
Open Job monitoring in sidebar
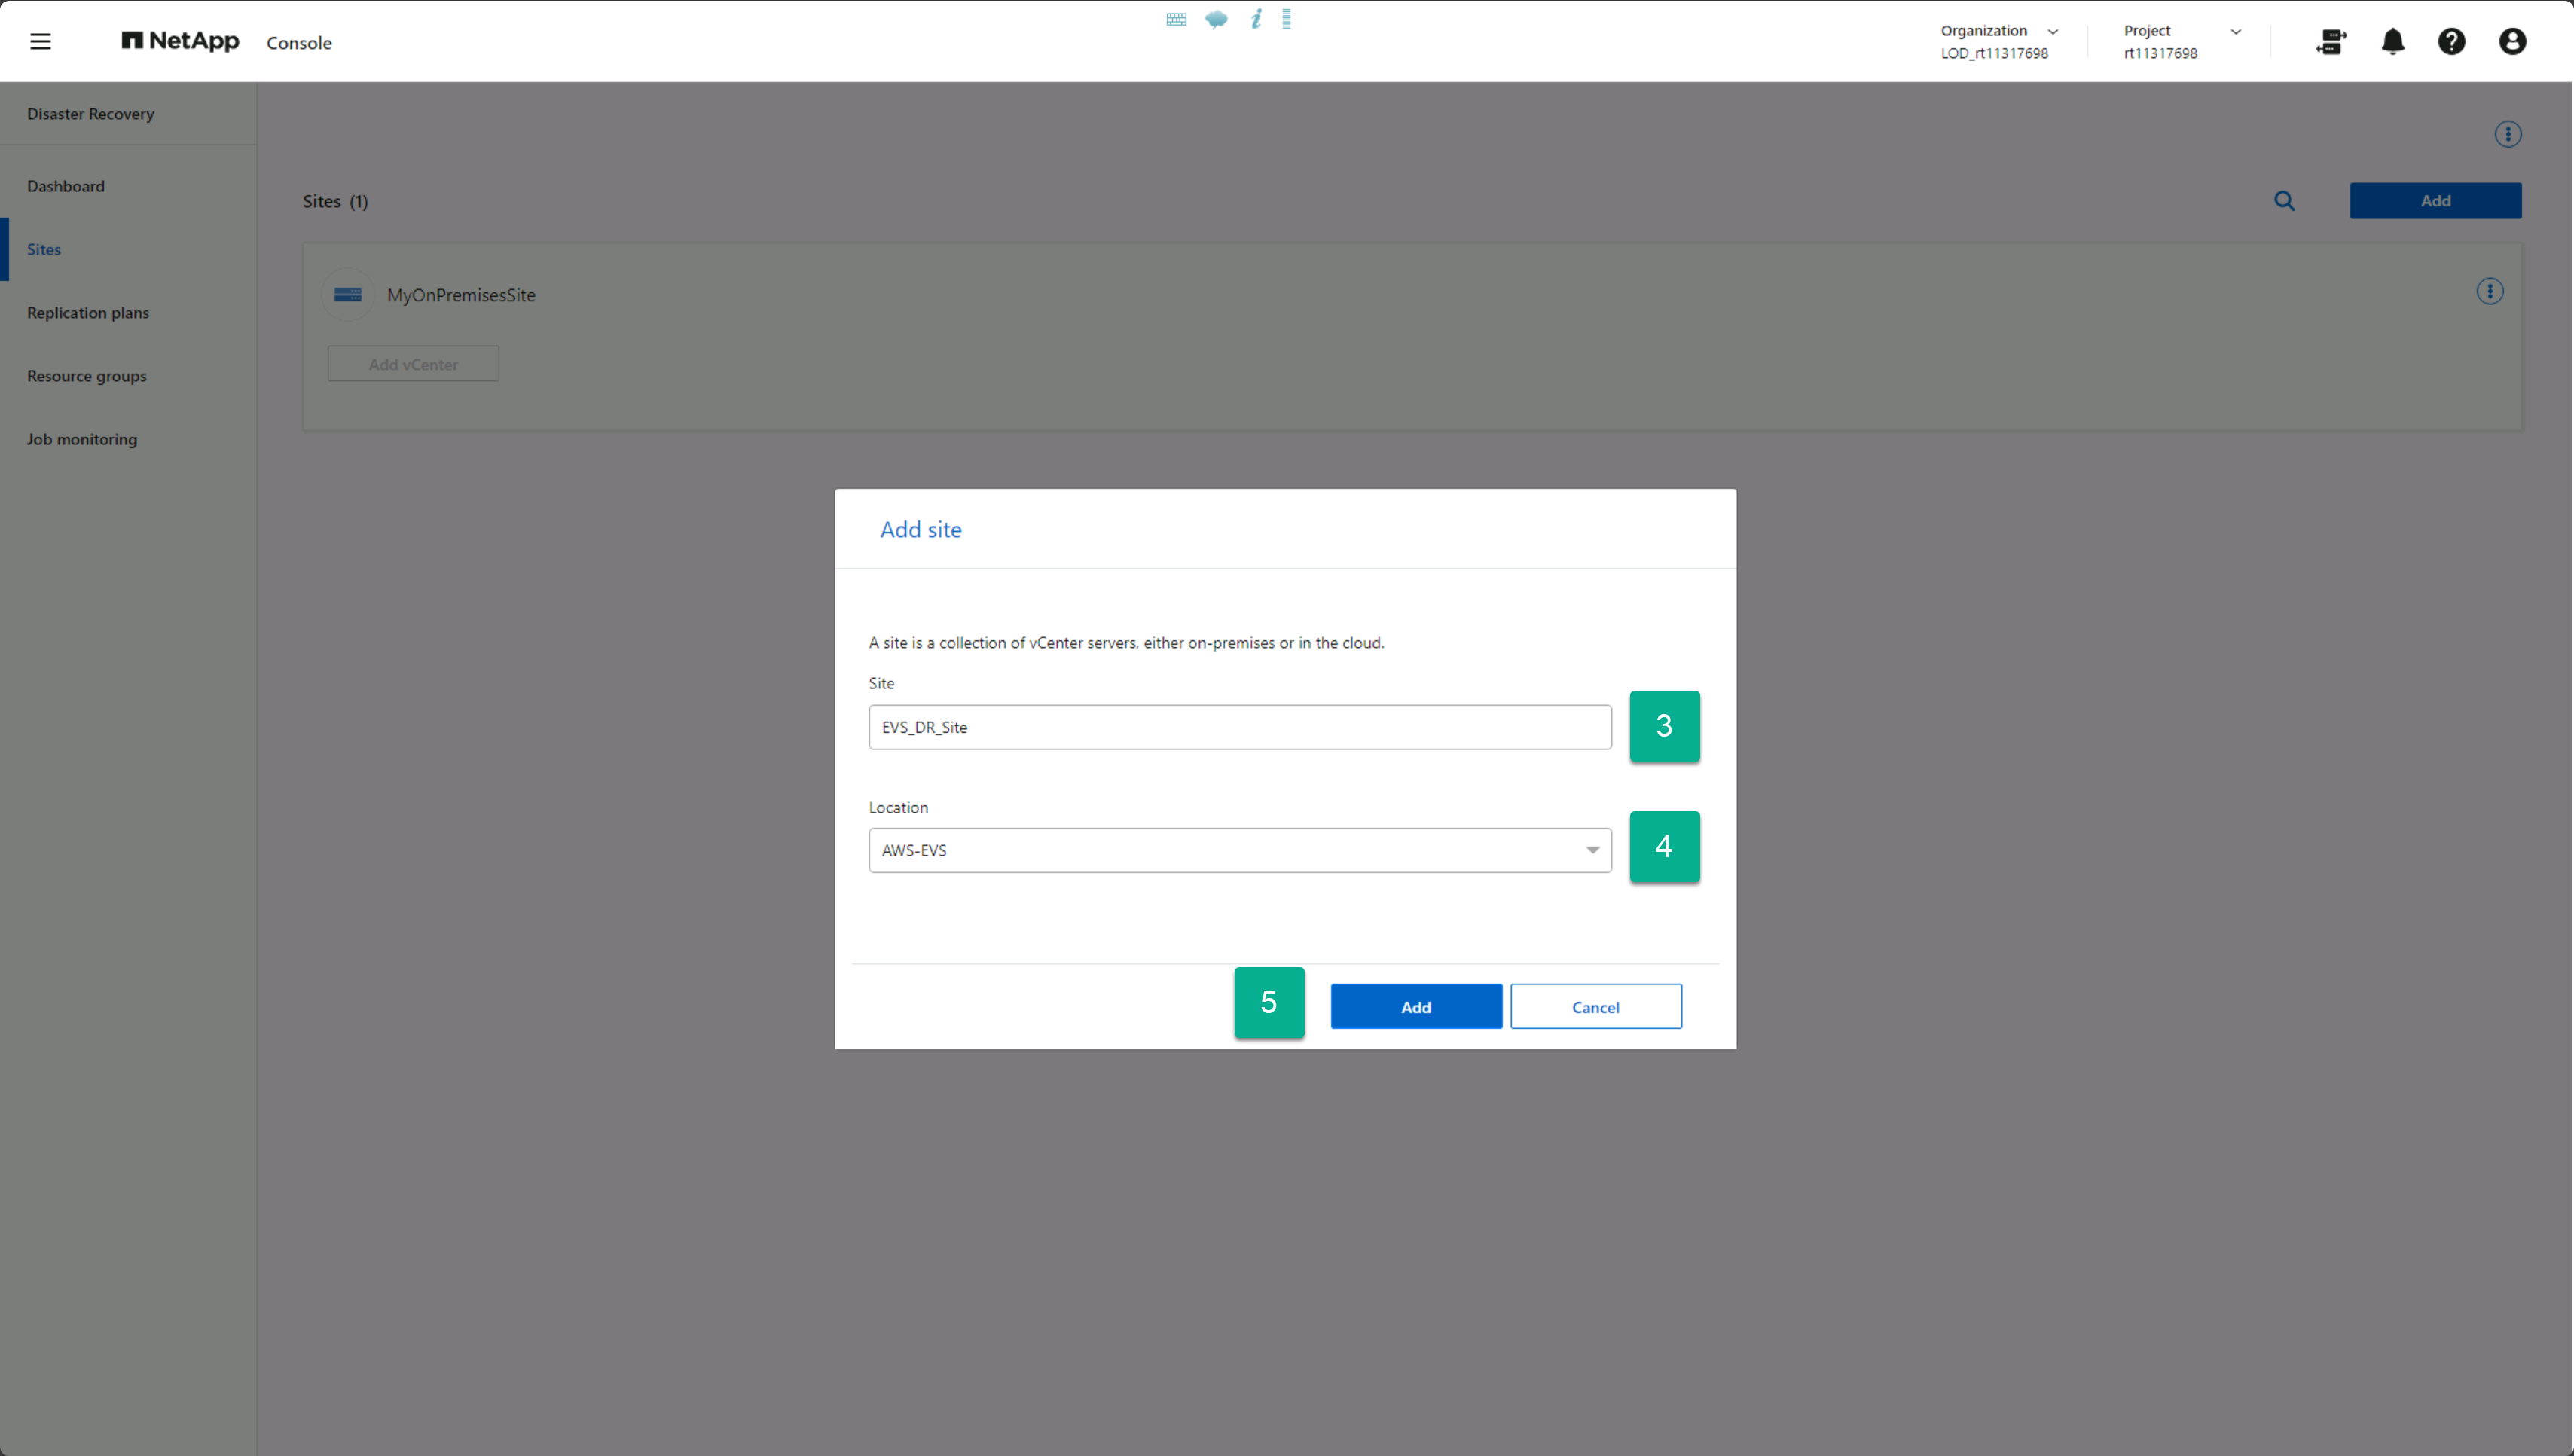coord(82,439)
